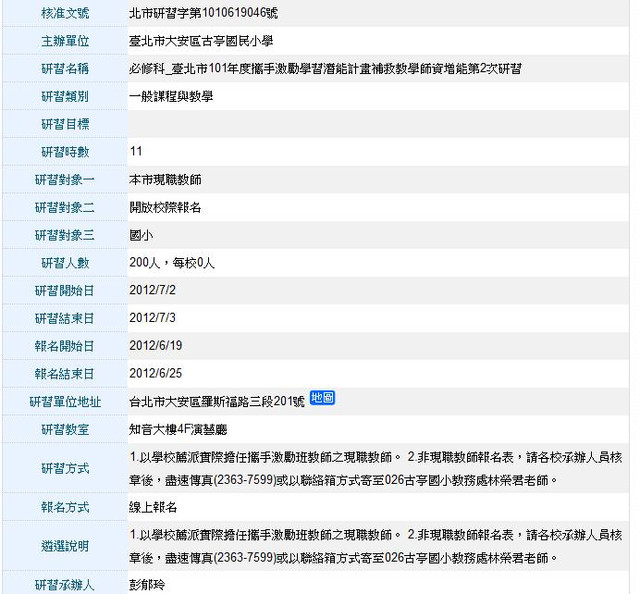Image resolution: width=640 pixels, height=594 pixels.
Task: Click the 研習單位地址 label
Action: 65,402
